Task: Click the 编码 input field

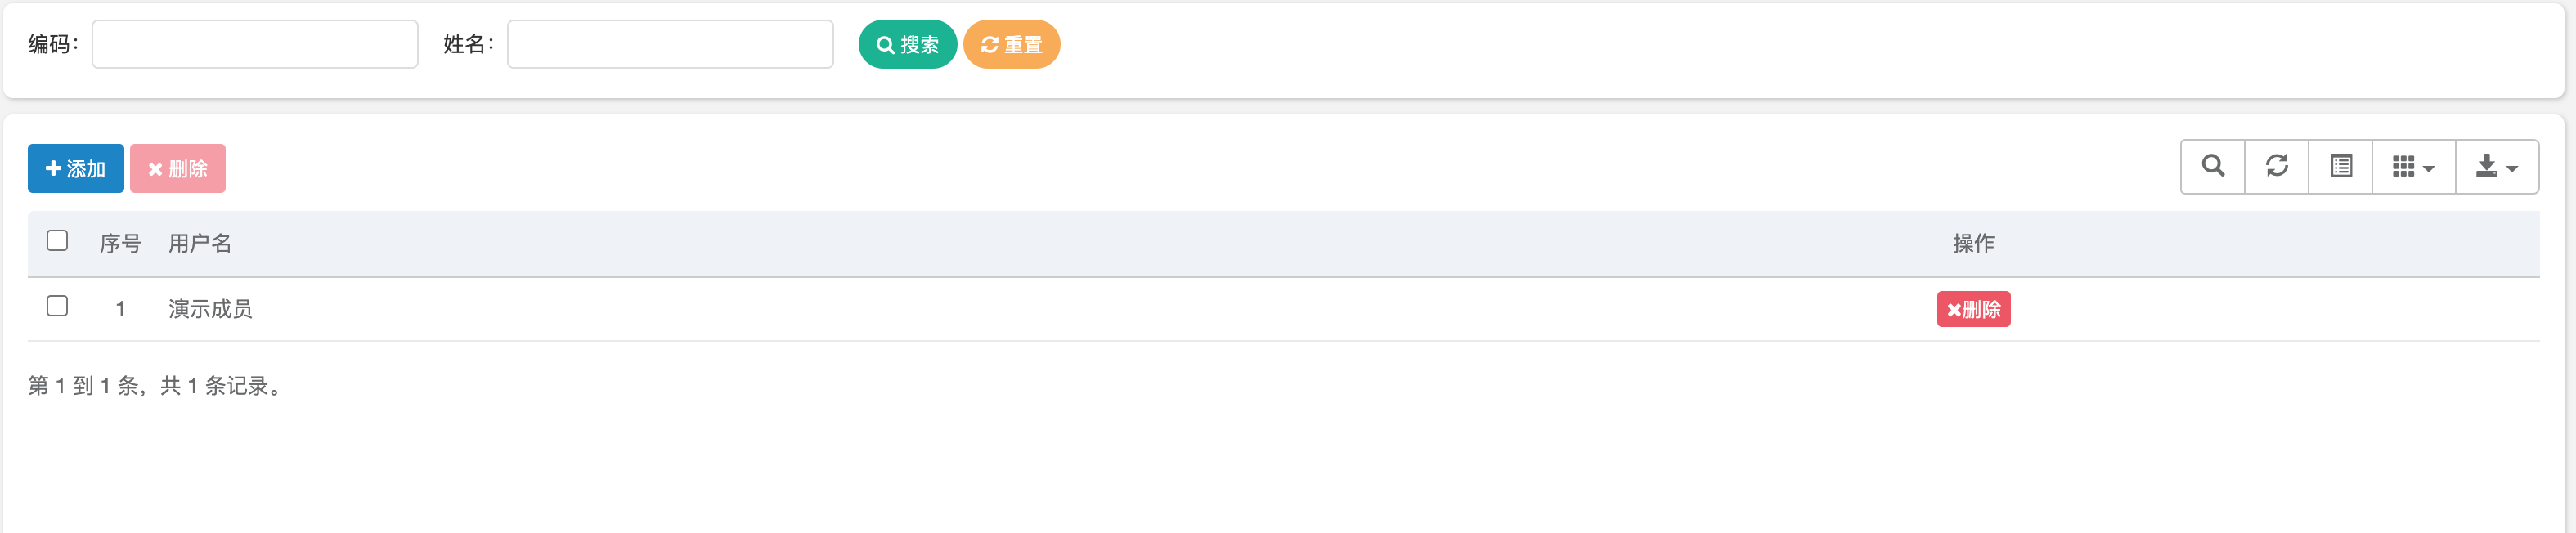Action: (x=255, y=44)
